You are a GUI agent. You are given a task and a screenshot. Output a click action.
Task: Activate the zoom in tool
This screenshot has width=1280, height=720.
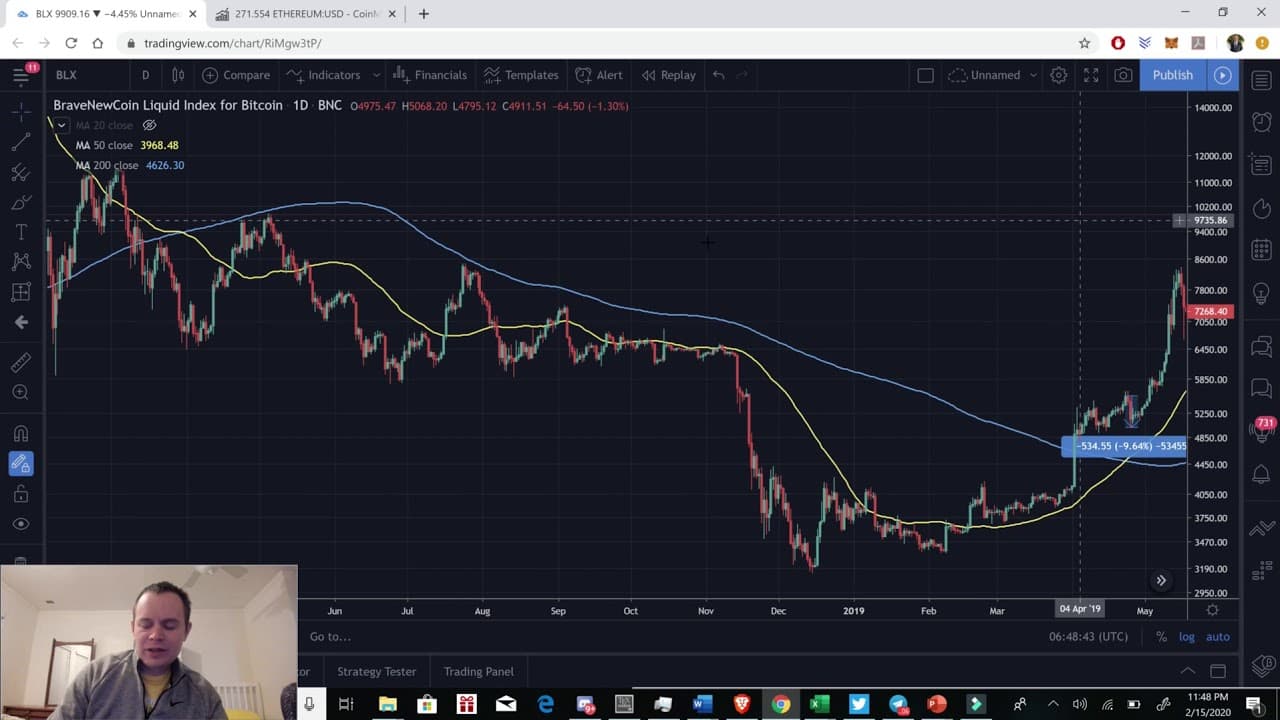[x=20, y=392]
